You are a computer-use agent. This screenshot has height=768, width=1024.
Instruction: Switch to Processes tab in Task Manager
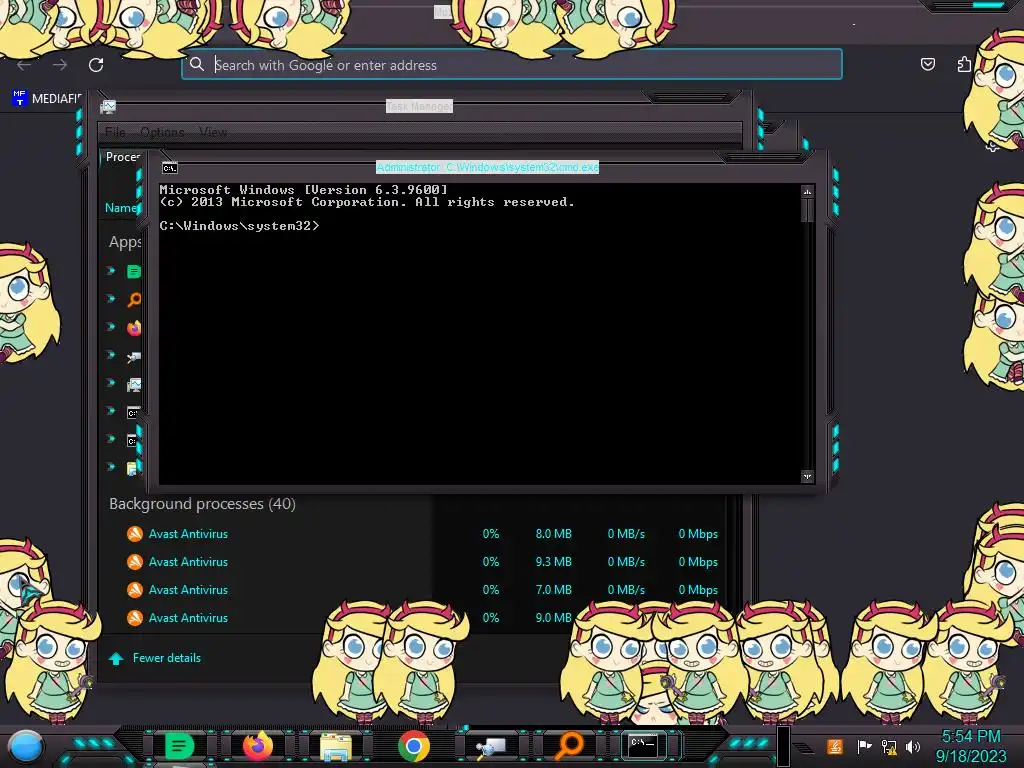tap(123, 157)
